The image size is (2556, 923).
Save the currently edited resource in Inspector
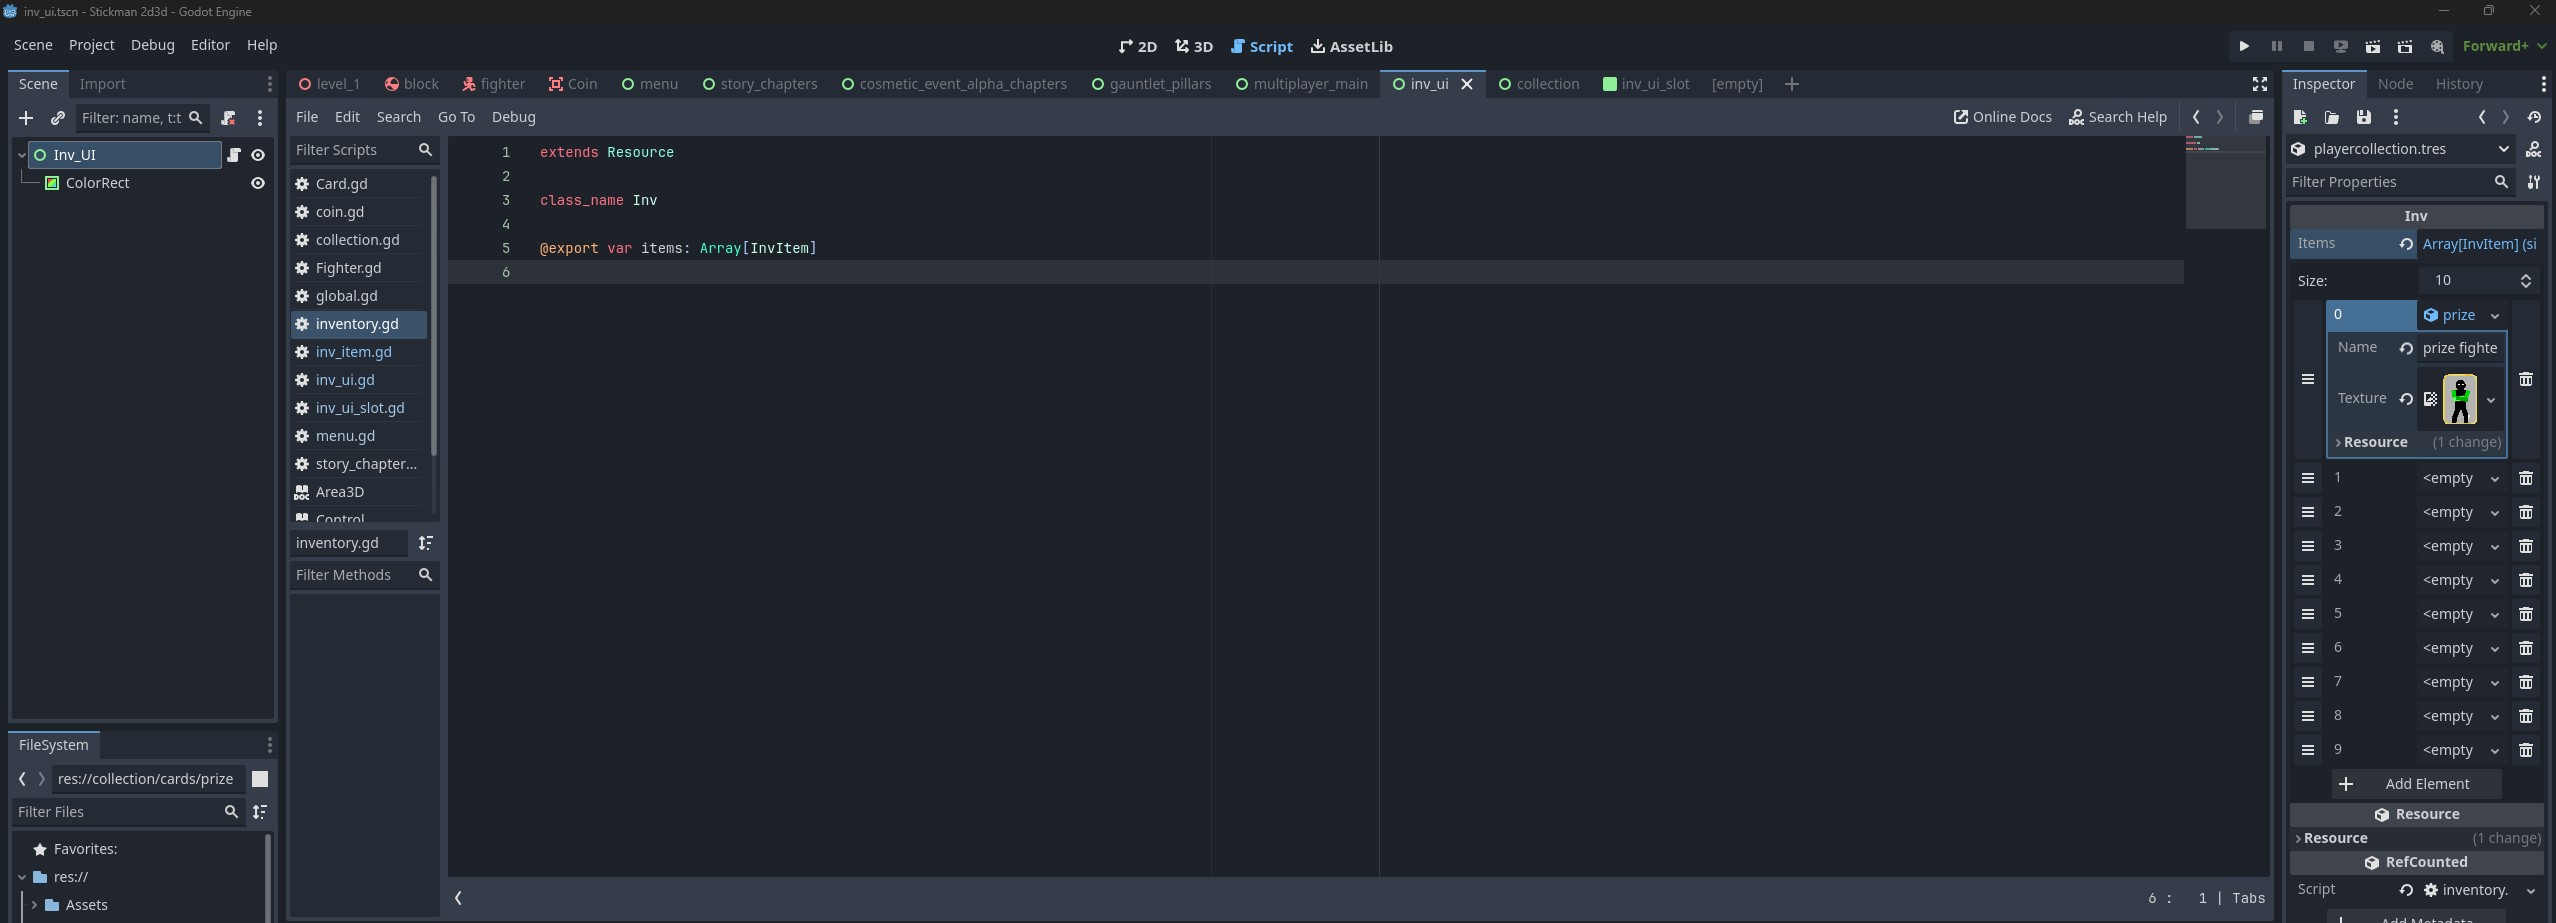[2363, 117]
